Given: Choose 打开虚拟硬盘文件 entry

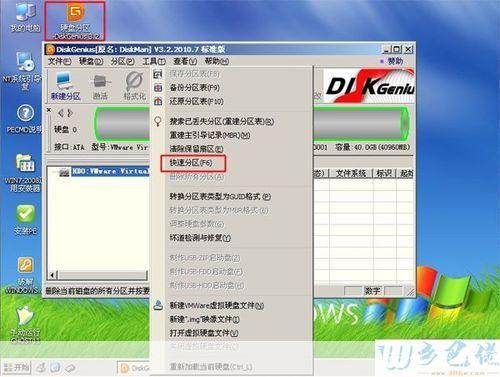Looking at the screenshot, I should [204, 333].
